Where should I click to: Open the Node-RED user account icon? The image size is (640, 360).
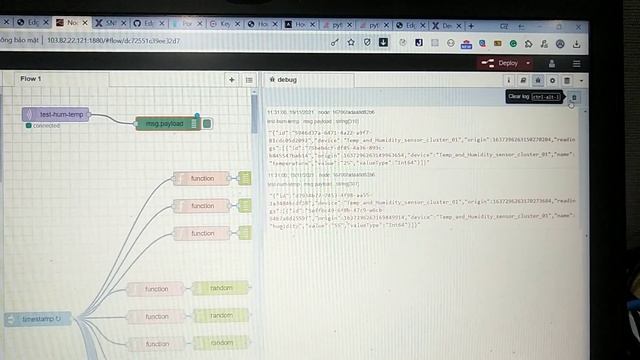pos(551,64)
